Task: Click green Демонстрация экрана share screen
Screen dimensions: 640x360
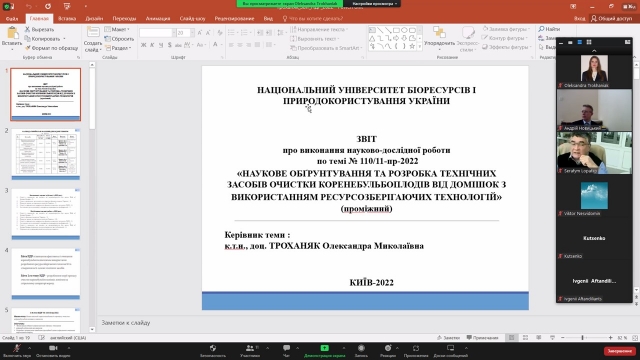Action: click(324, 350)
